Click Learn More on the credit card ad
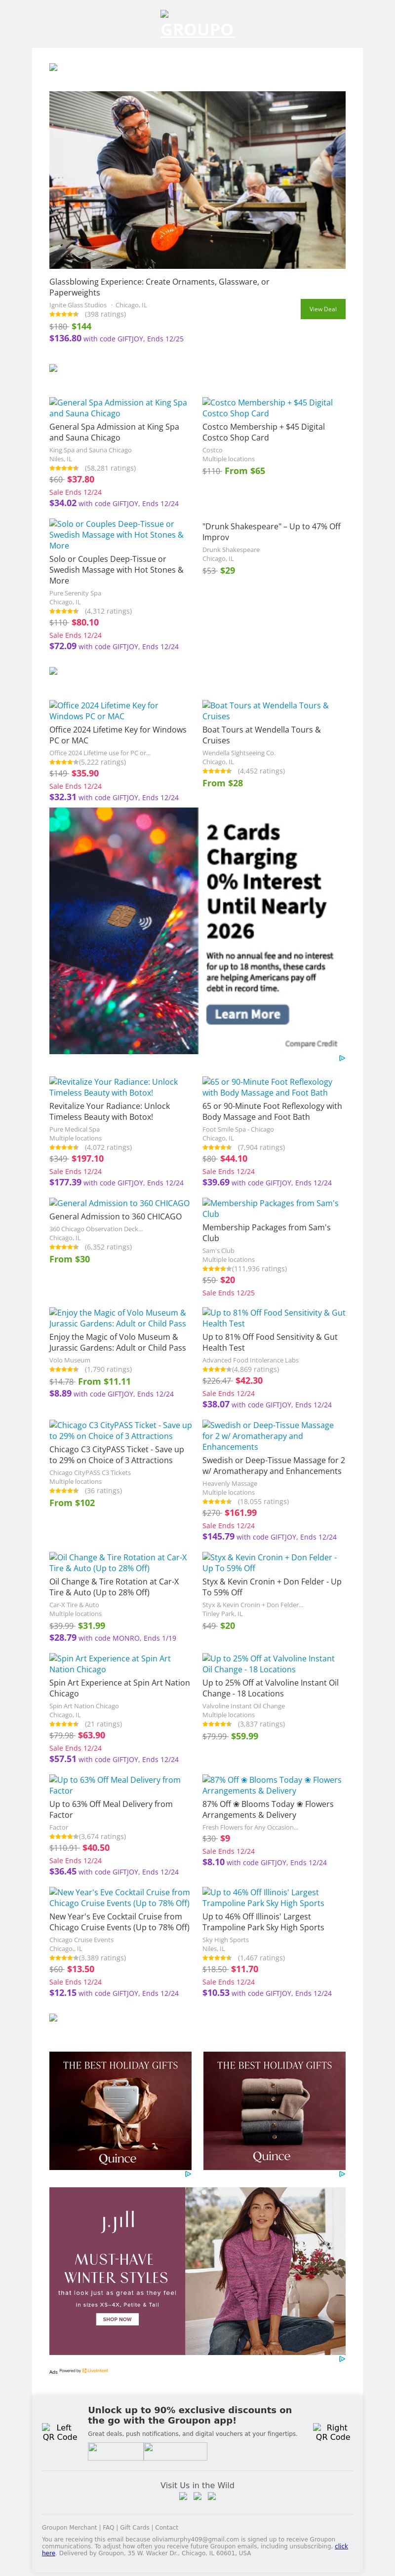Screen dimensions: 395x2576 point(247,1014)
